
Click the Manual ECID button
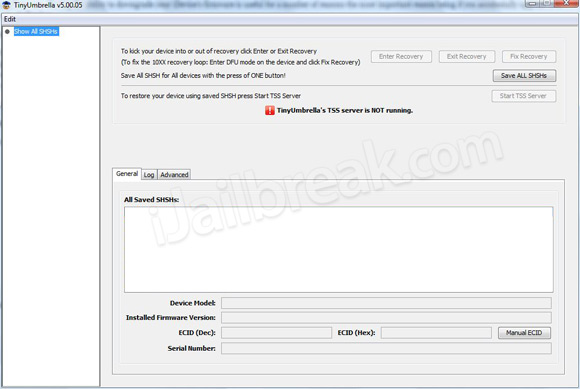pyautogui.click(x=524, y=333)
